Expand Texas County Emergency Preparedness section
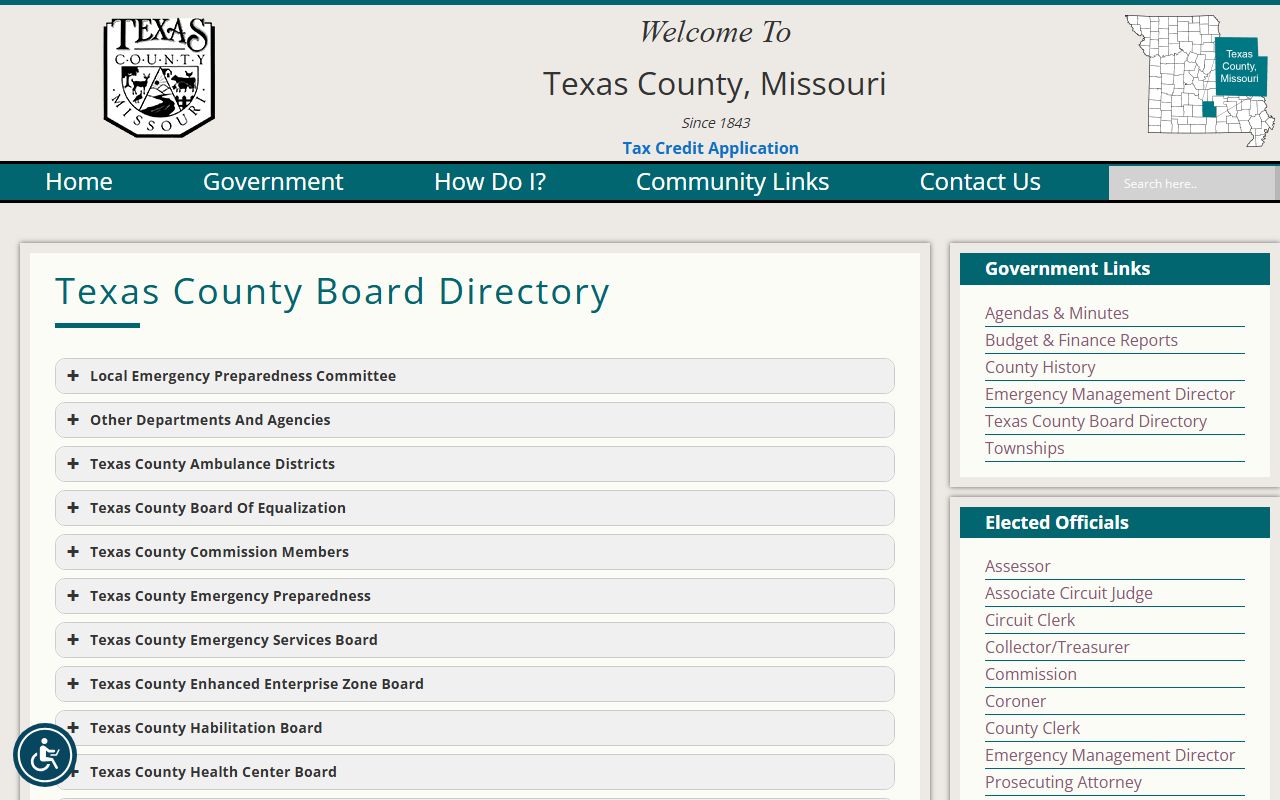The width and height of the screenshot is (1280, 800). [x=475, y=596]
